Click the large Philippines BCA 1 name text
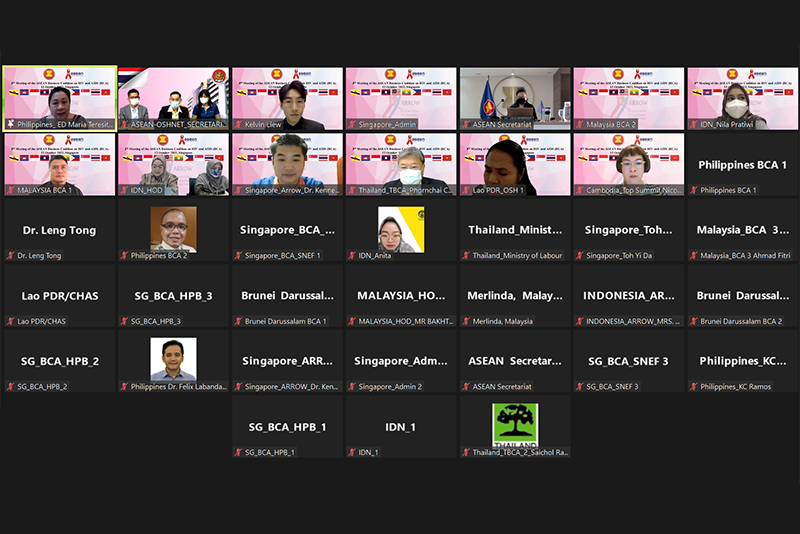The image size is (800, 534). 742,164
